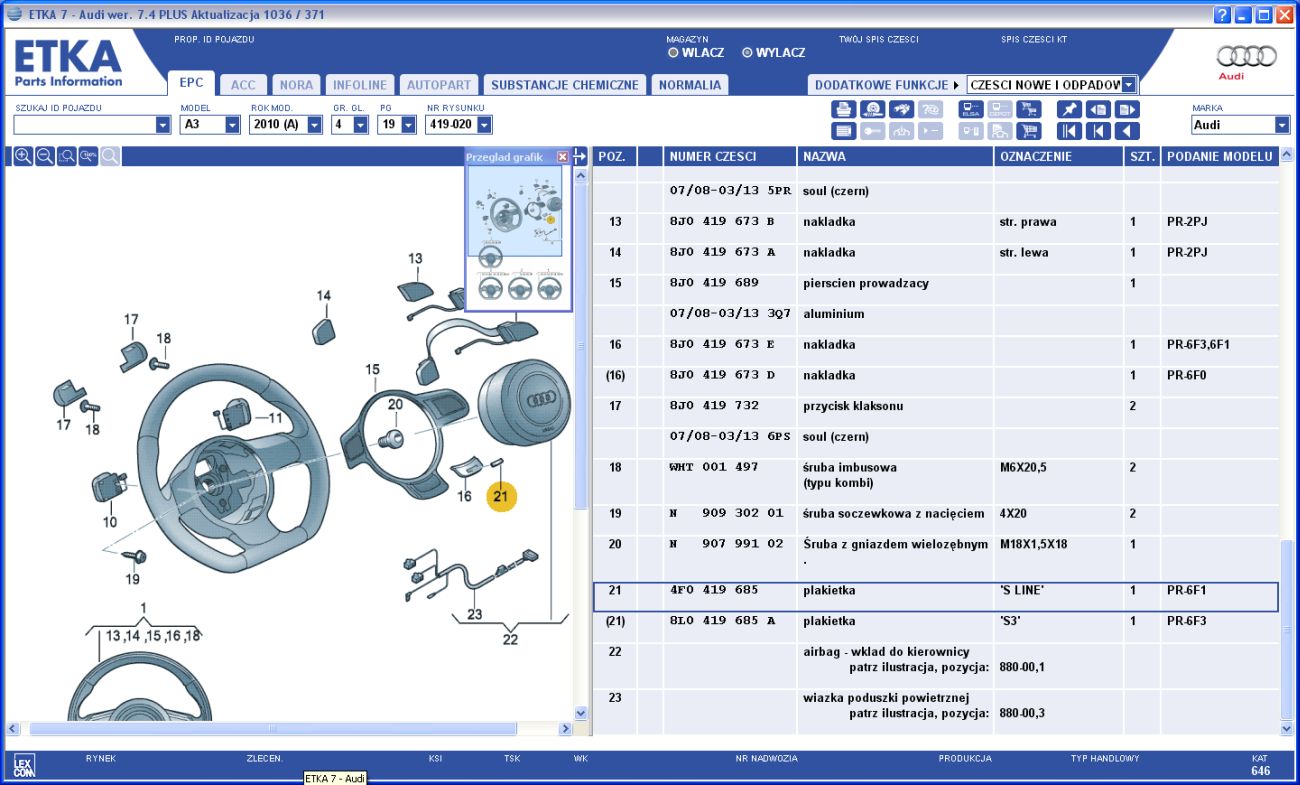Click the double shopping carts icon
The width and height of the screenshot is (1300, 785).
tap(1028, 109)
